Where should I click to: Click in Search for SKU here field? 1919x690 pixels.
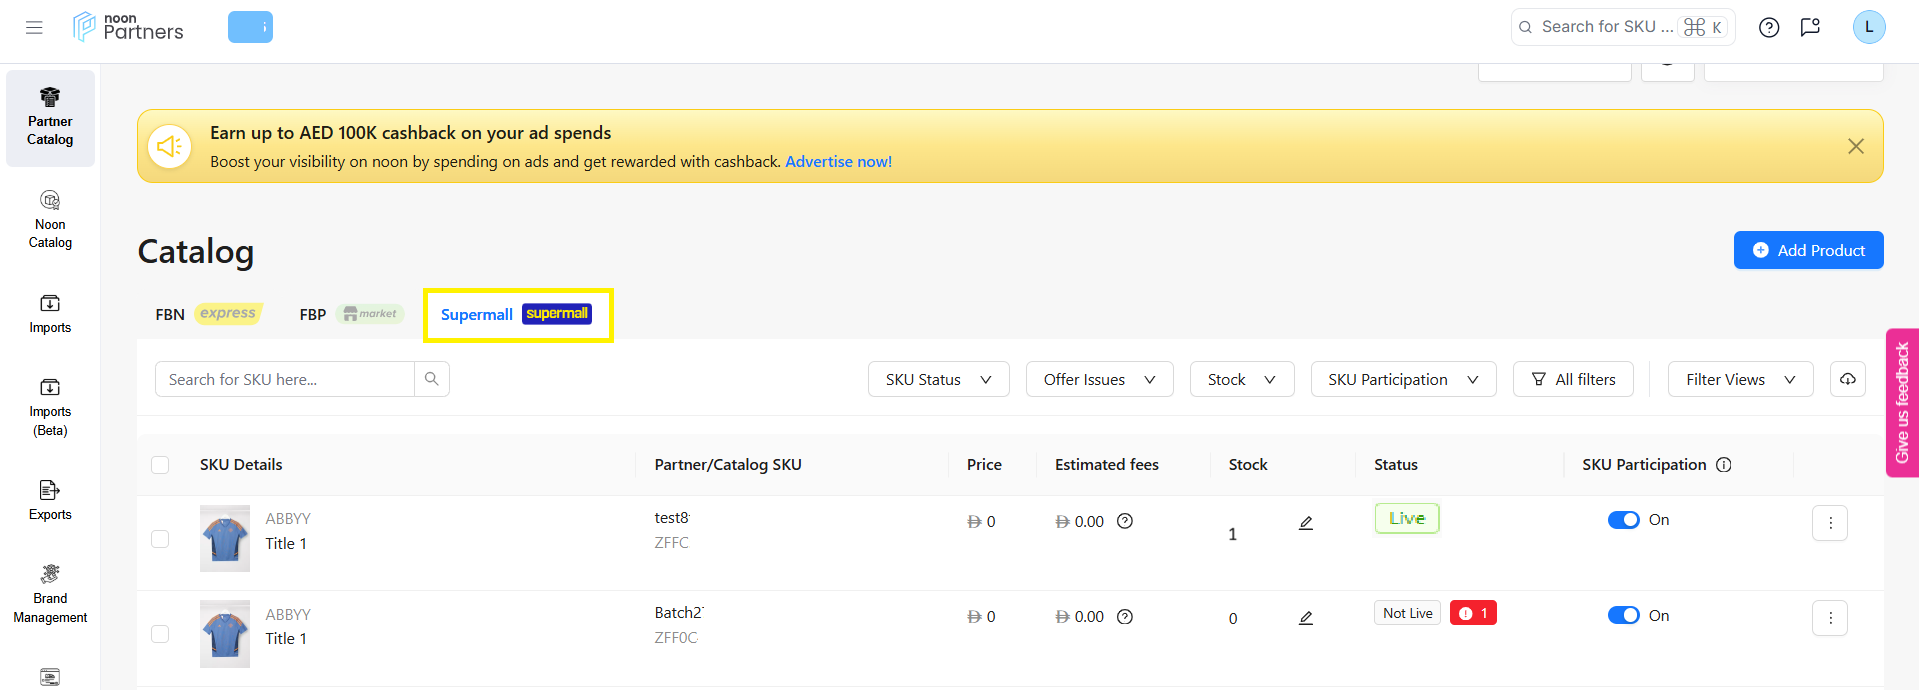click(x=285, y=379)
